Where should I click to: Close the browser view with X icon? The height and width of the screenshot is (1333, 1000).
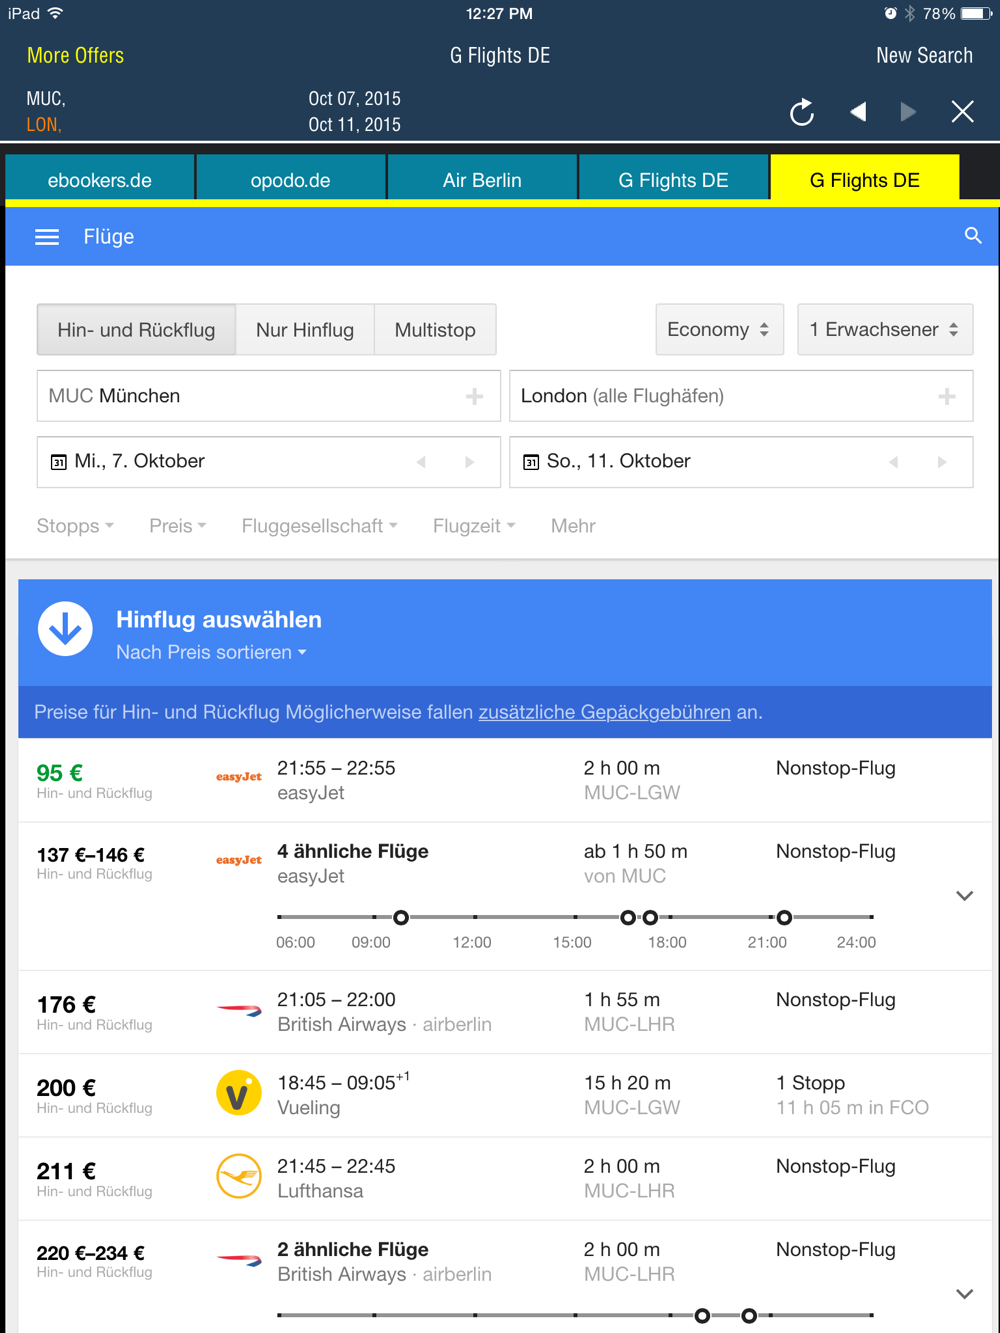point(962,112)
